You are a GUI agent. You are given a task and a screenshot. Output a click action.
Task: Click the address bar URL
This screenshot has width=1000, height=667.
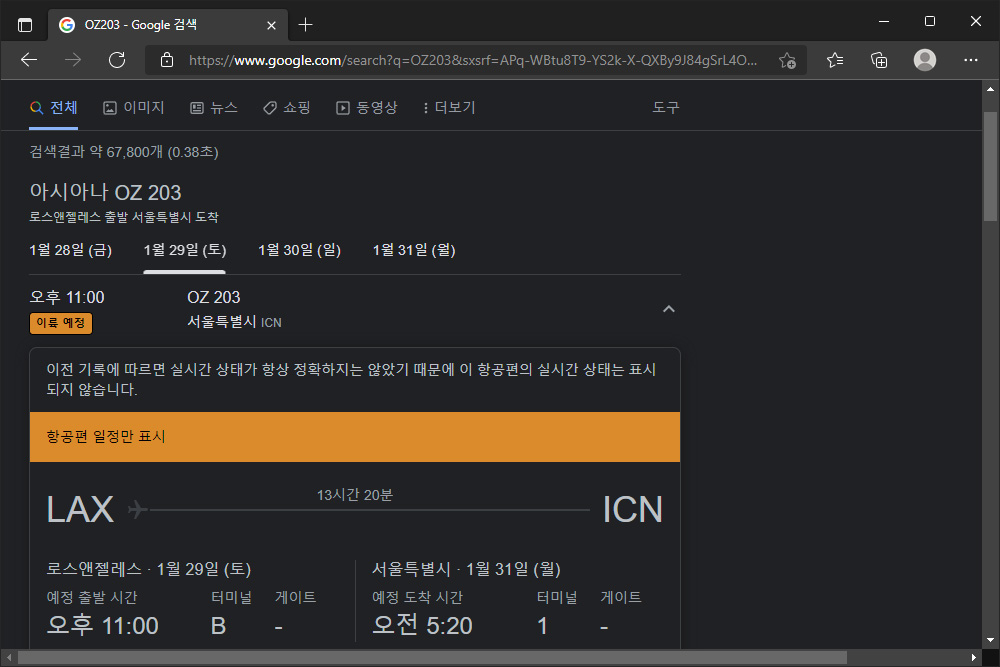coord(473,60)
